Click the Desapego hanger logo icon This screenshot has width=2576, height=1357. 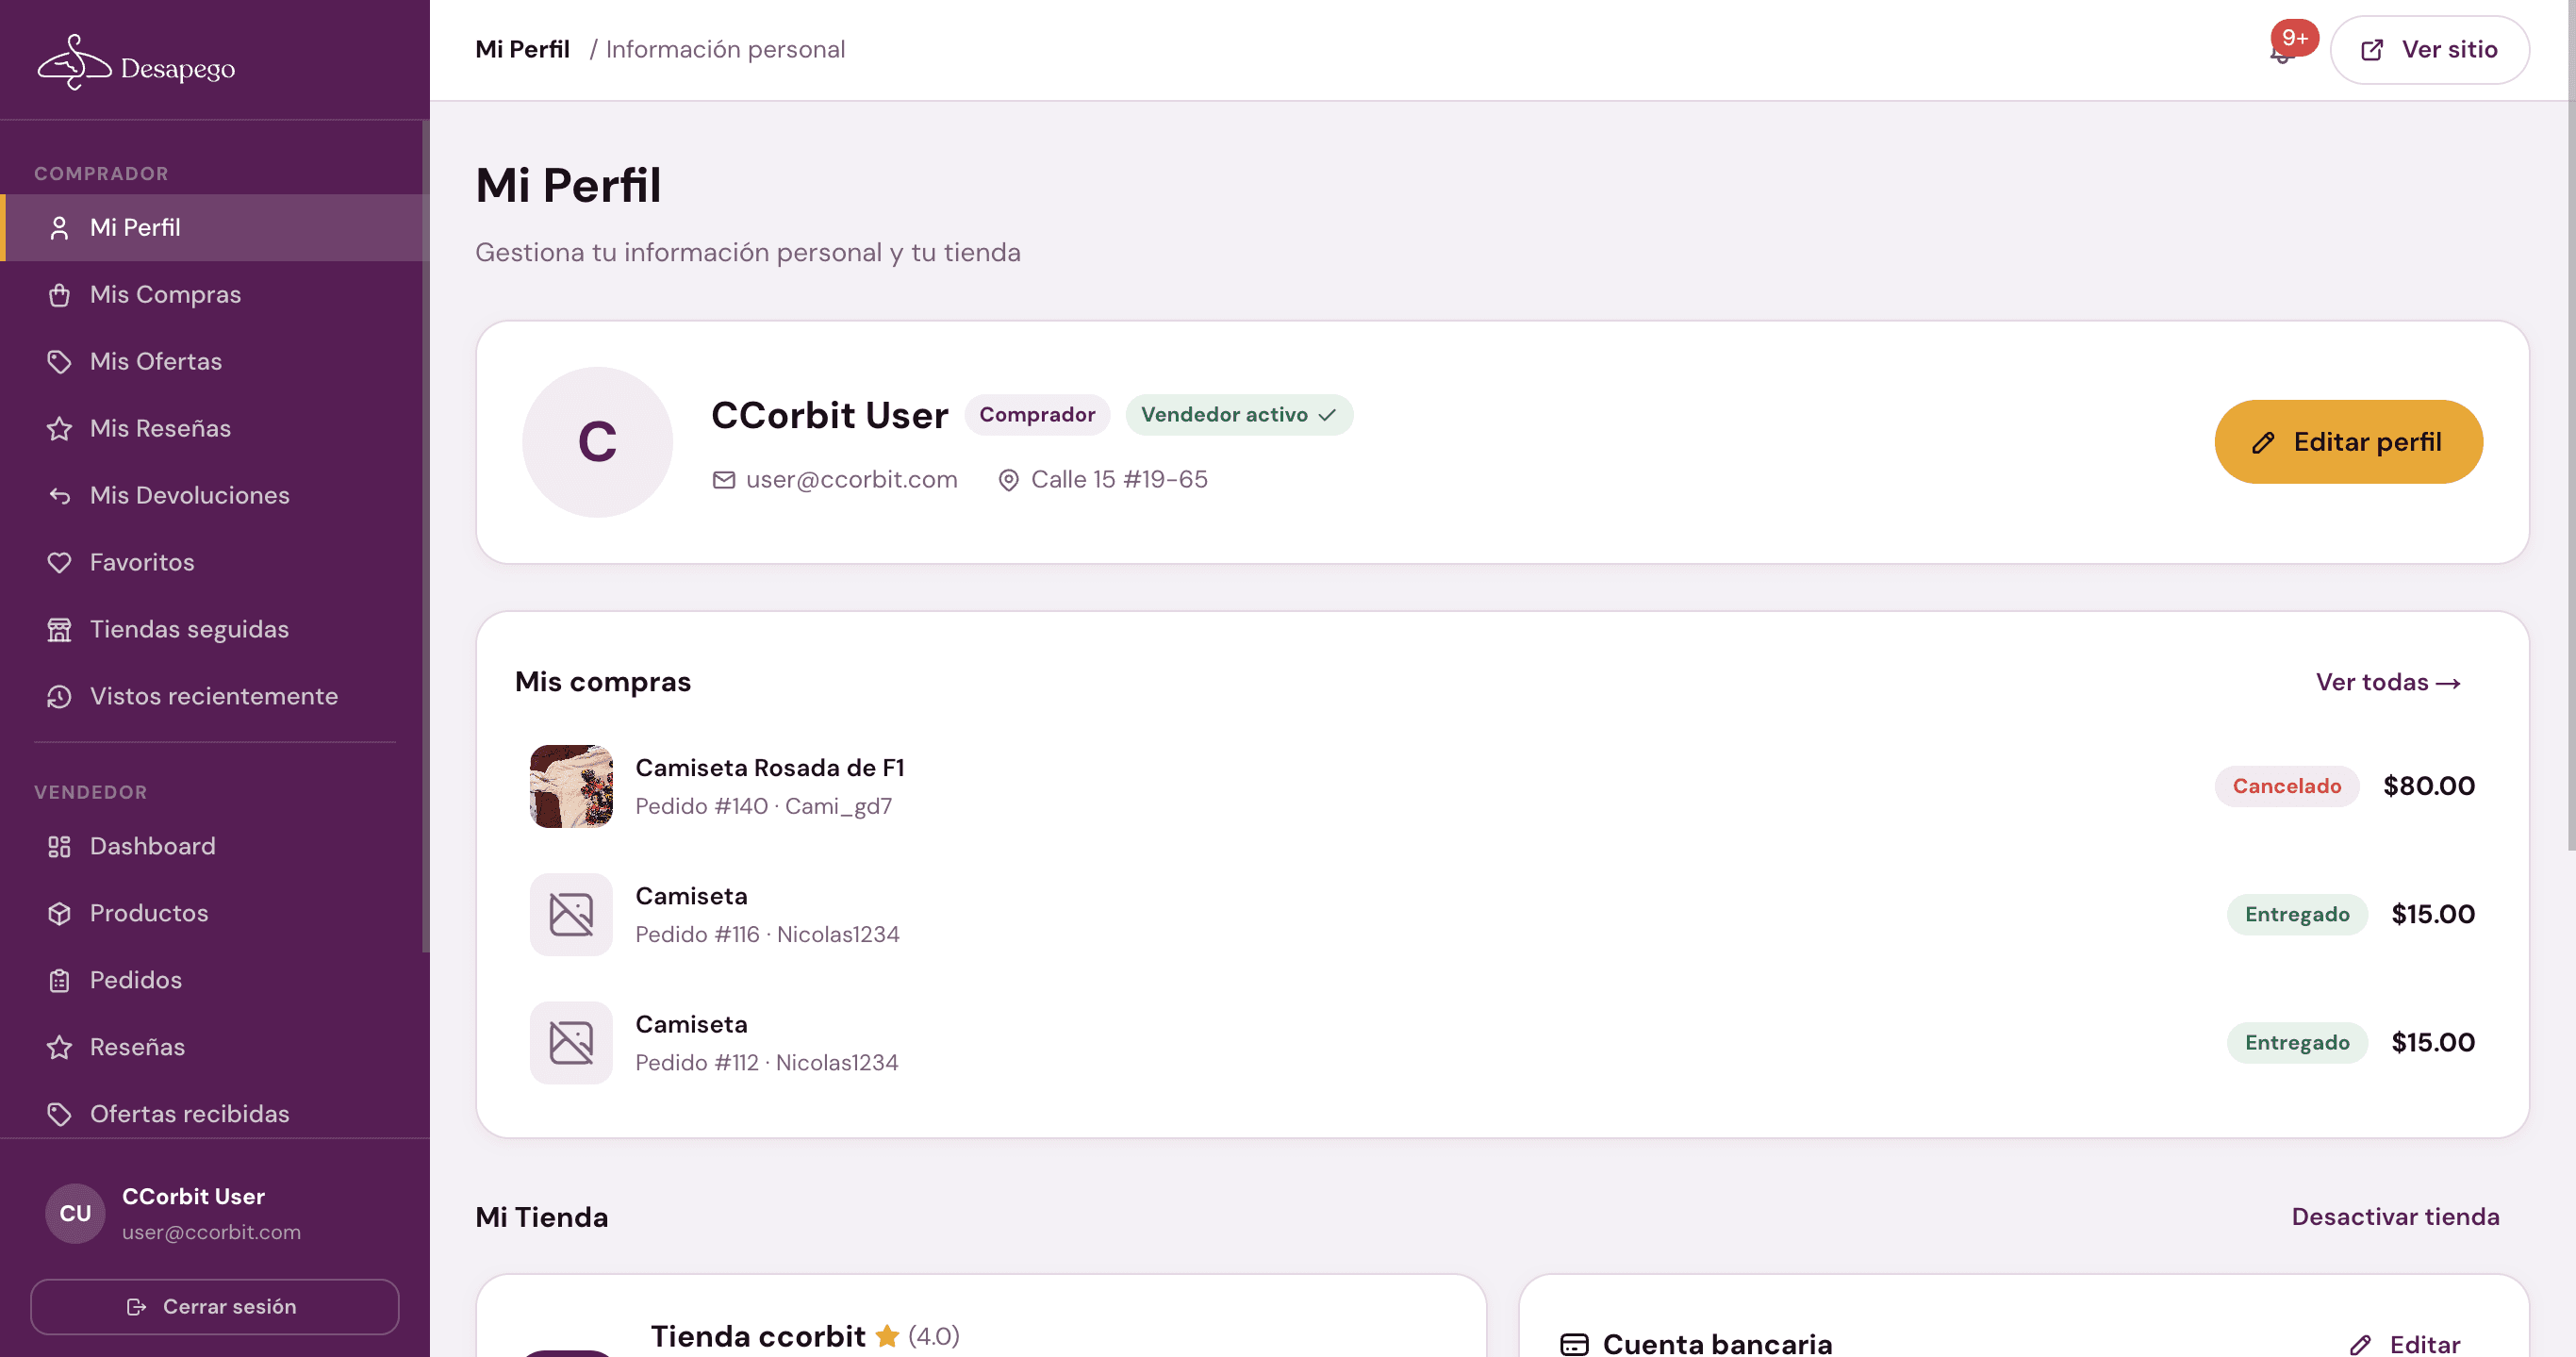pyautogui.click(x=74, y=62)
